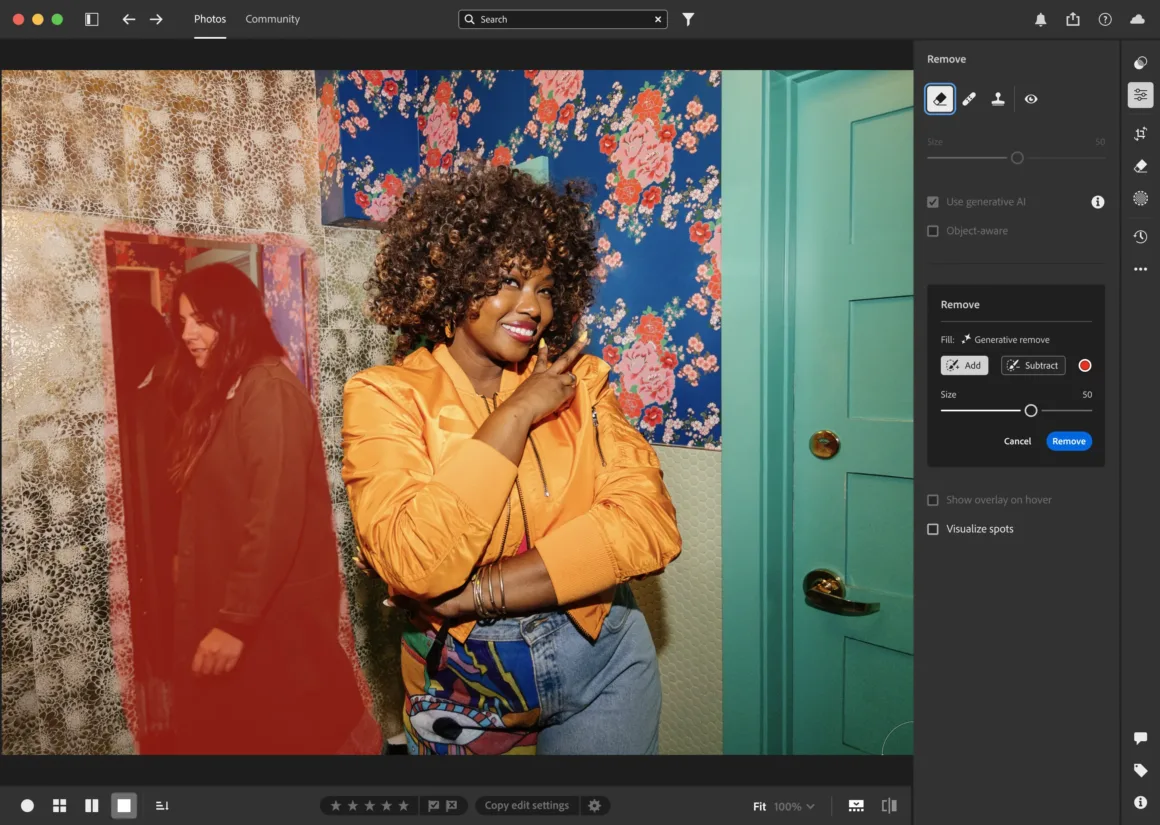
Task: Open the search filter funnel
Action: tap(688, 19)
